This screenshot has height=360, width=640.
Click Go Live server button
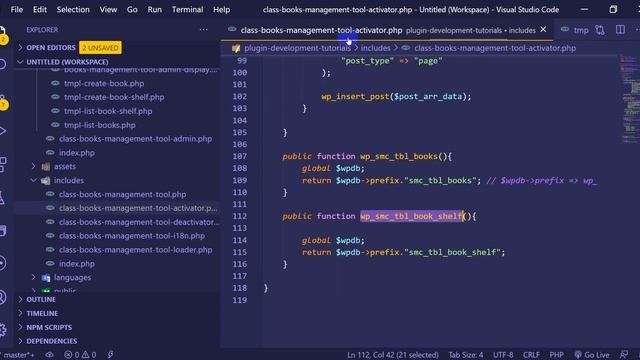point(591,355)
